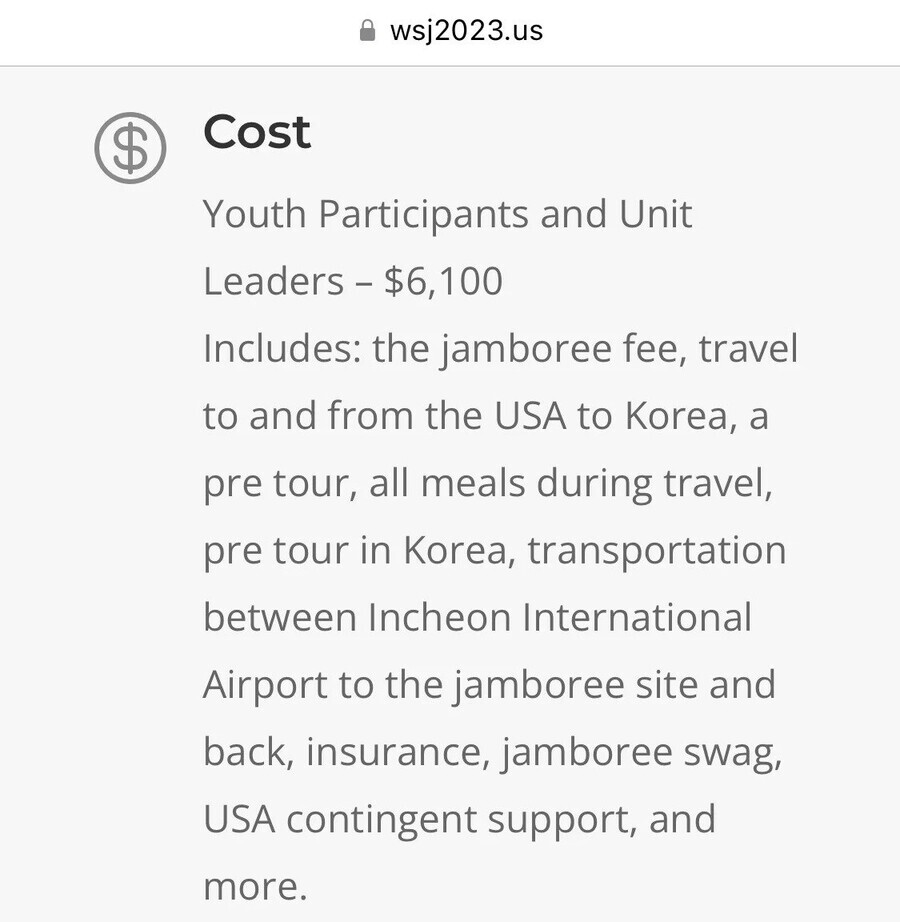The height and width of the screenshot is (922, 900).
Task: Click "all meals during travel" text
Action: tap(570, 483)
